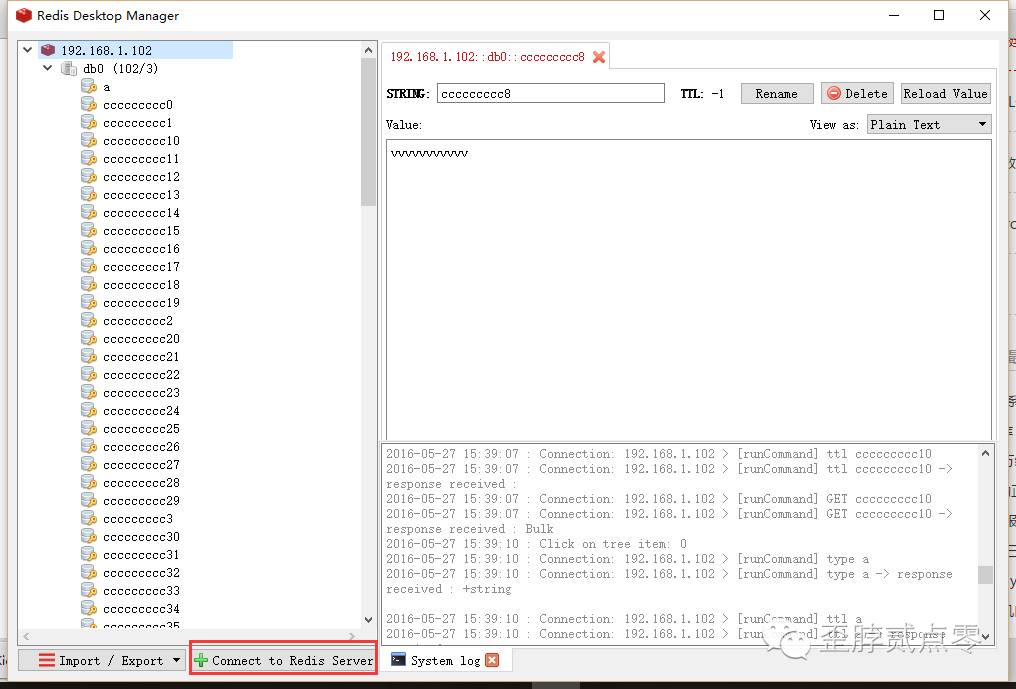Click the key icon next to cccccccccc16
Image resolution: width=1016 pixels, height=689 pixels.
(x=89, y=248)
